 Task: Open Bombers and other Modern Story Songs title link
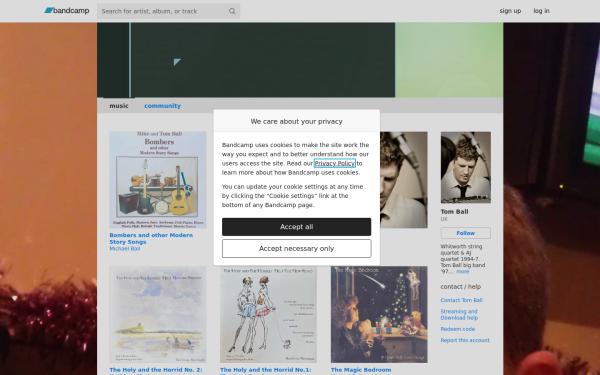coord(151,238)
